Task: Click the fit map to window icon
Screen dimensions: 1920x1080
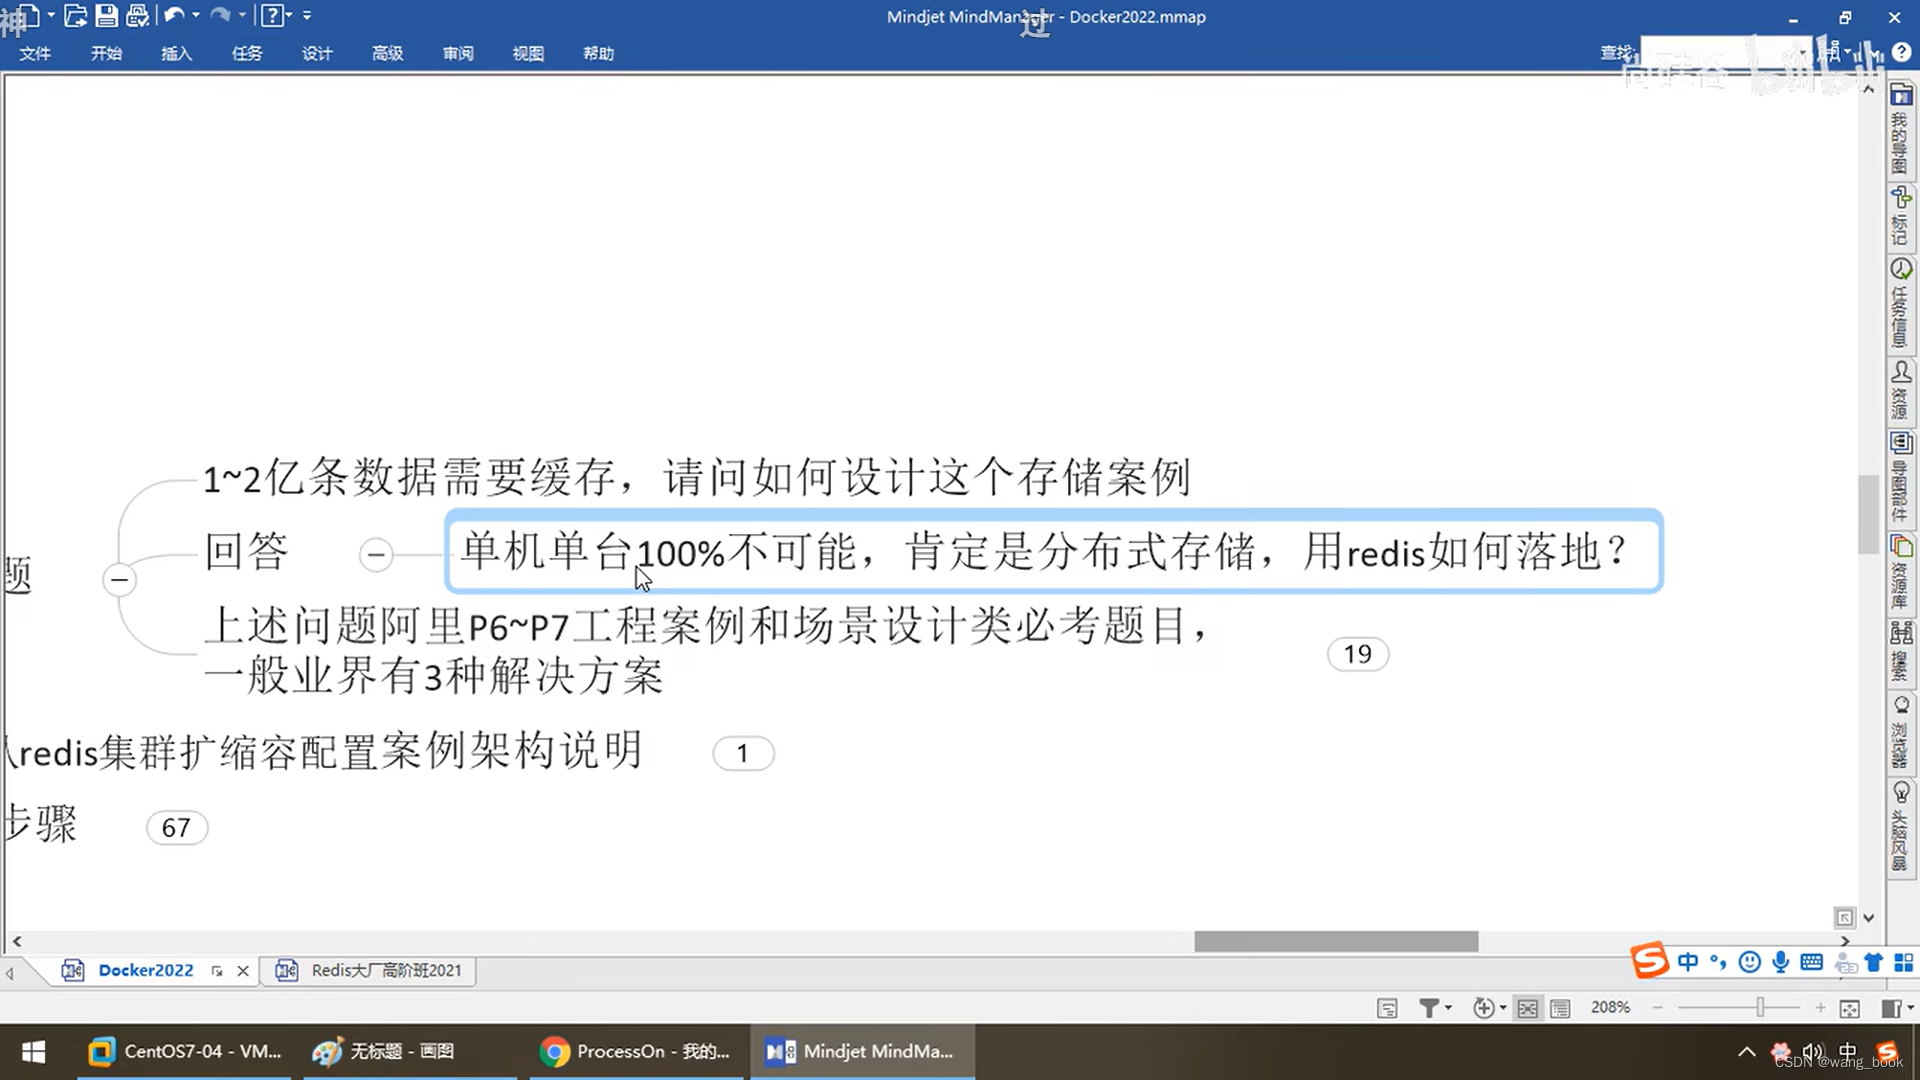Action: pos(1850,1008)
